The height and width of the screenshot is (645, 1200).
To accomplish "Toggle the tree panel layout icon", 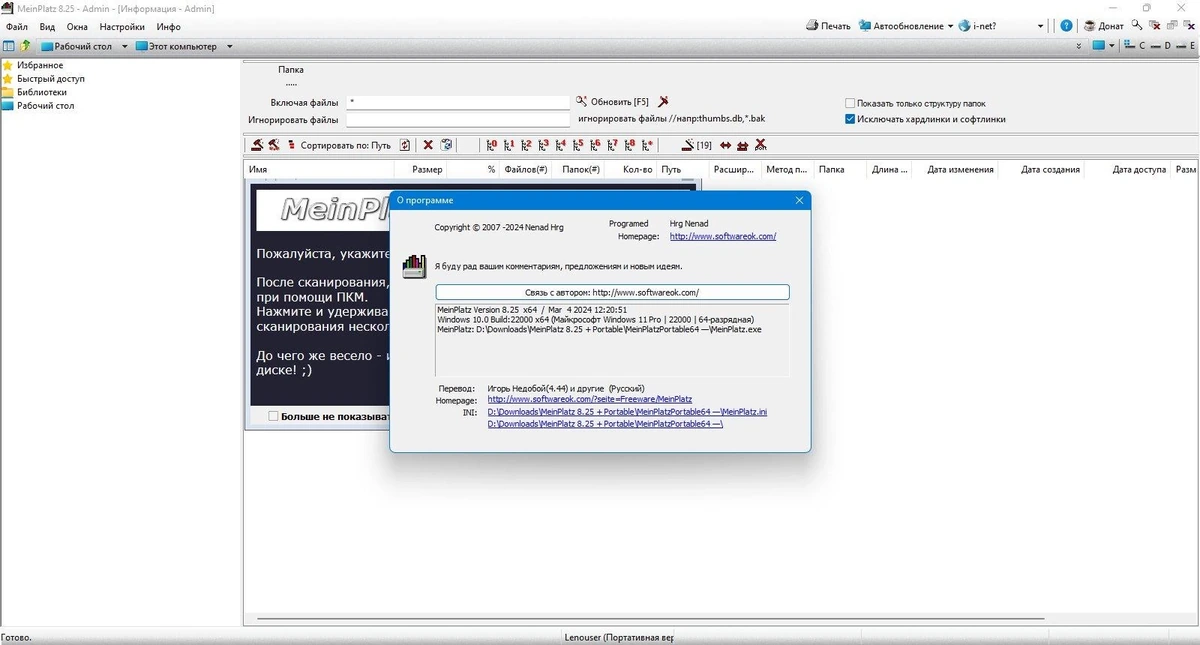I will tap(9, 46).
